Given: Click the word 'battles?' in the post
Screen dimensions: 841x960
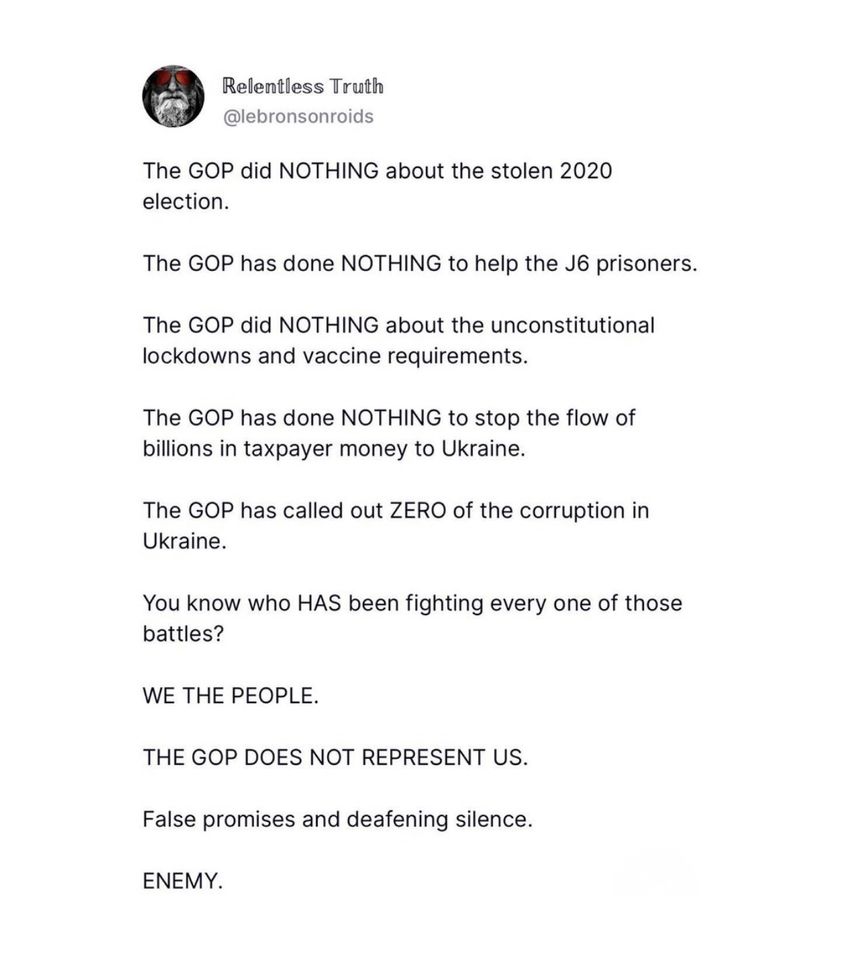Looking at the screenshot, I should (182, 634).
